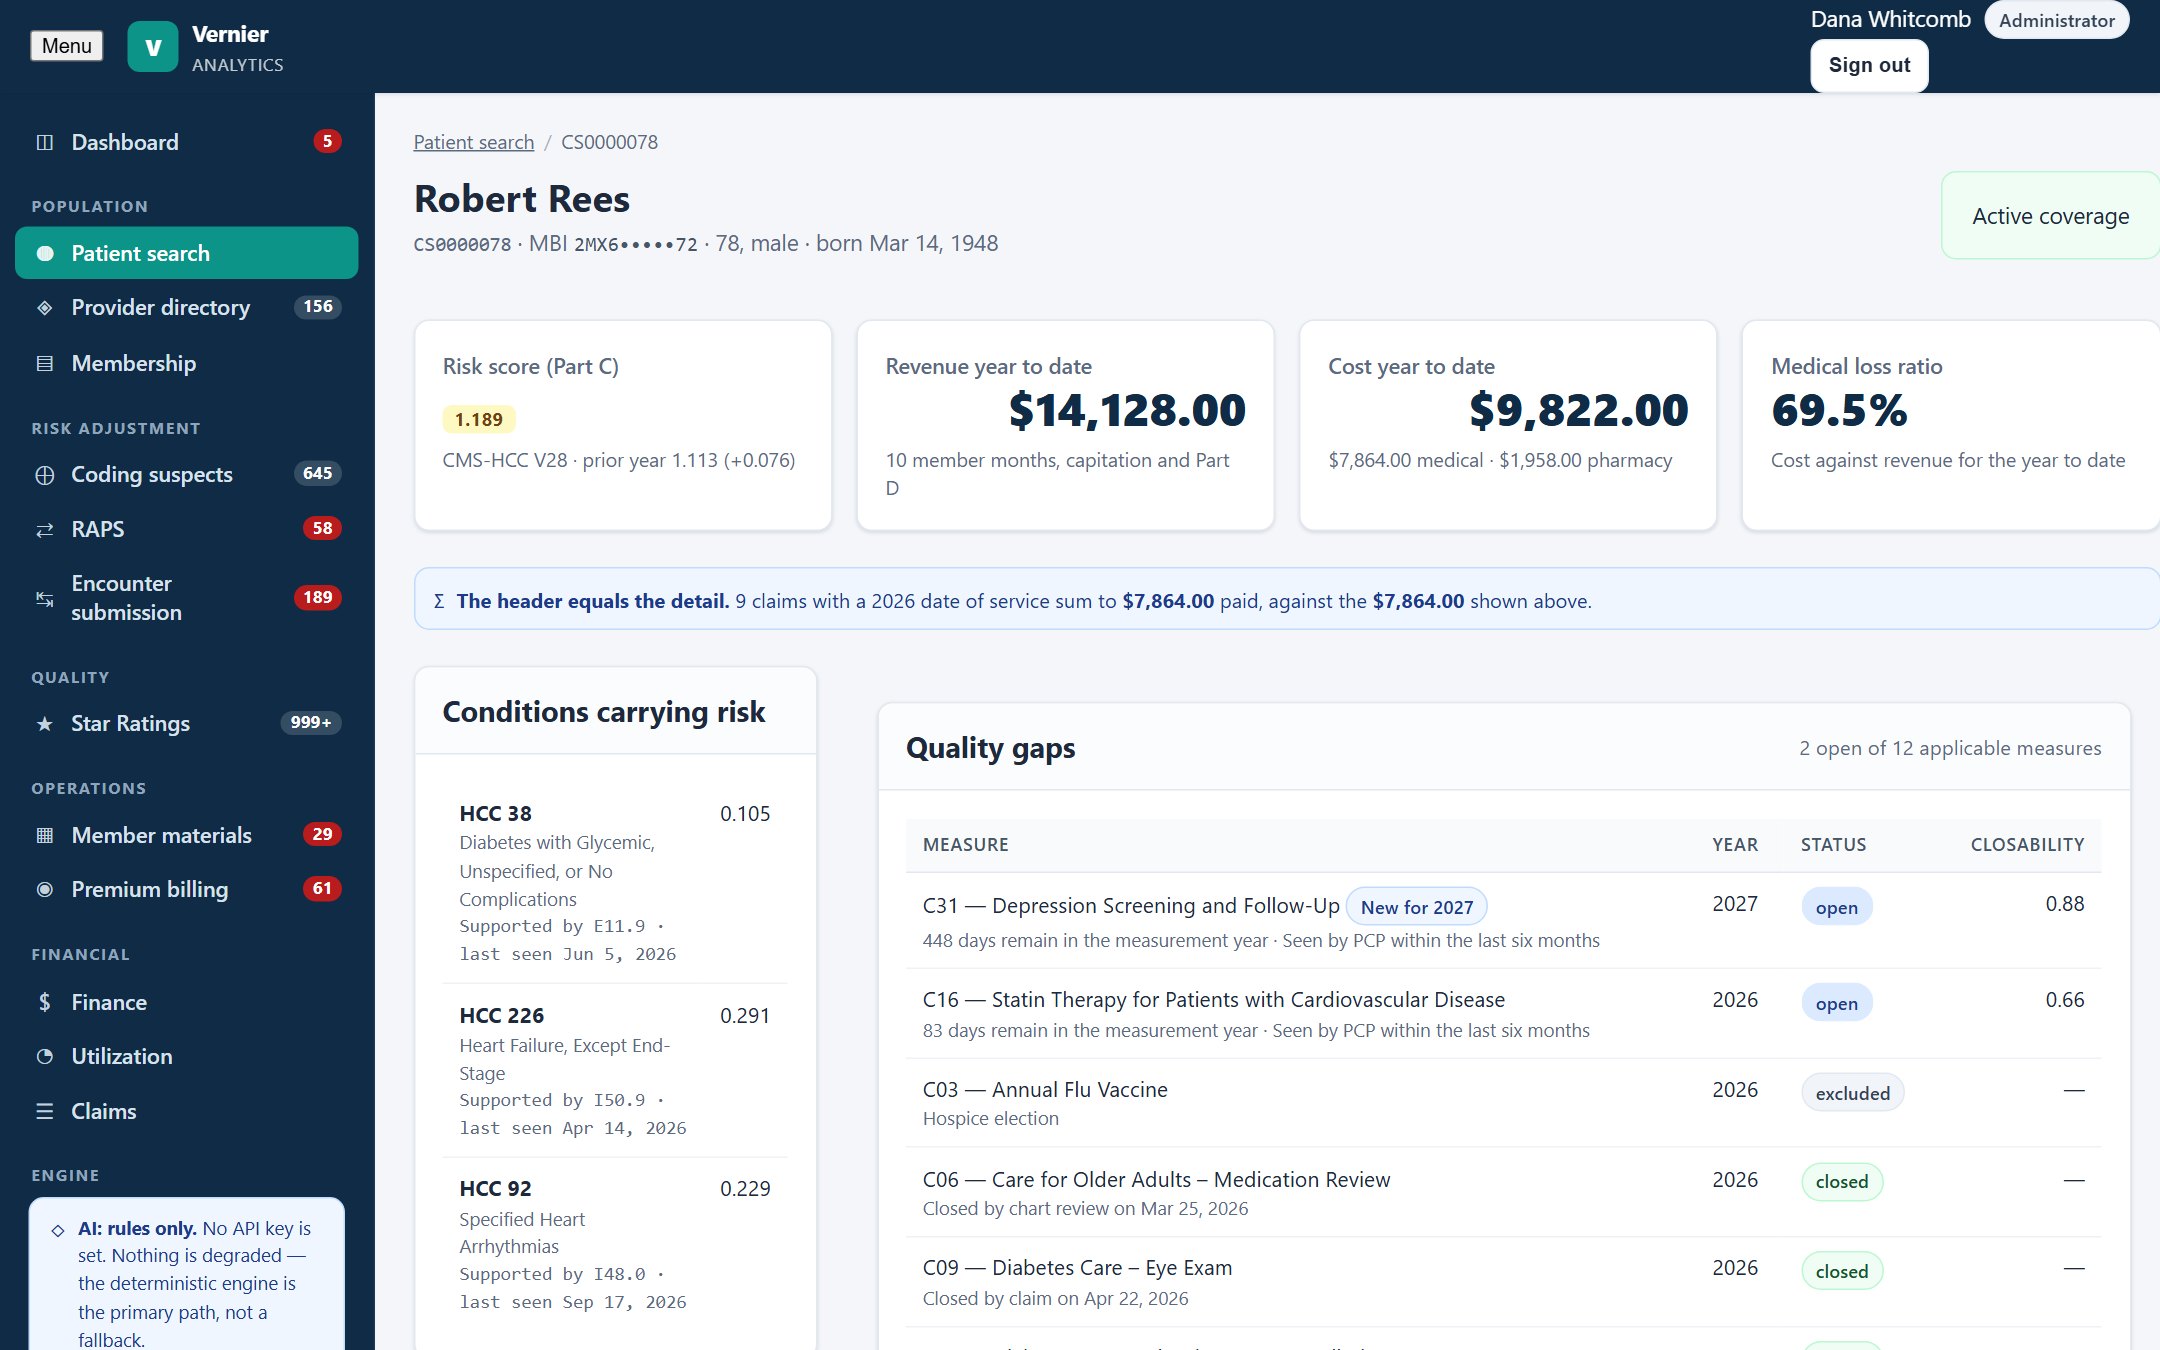This screenshot has width=2160, height=1350.
Task: Click the Vernier V logo
Action: [x=153, y=47]
